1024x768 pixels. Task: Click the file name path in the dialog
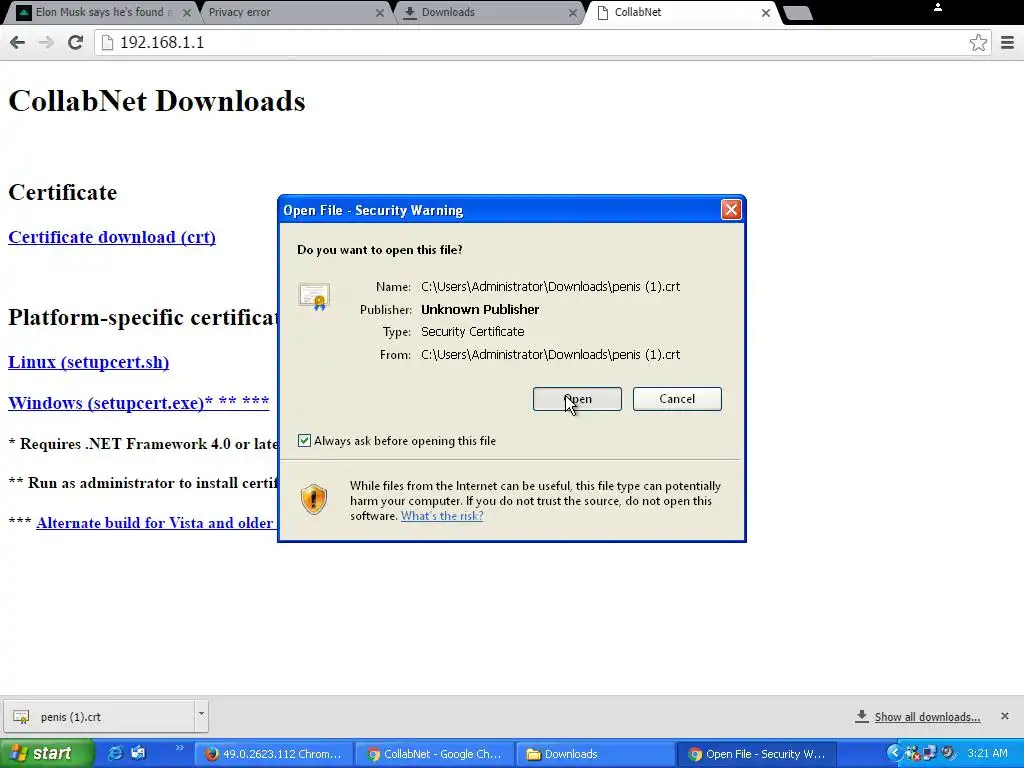[551, 287]
